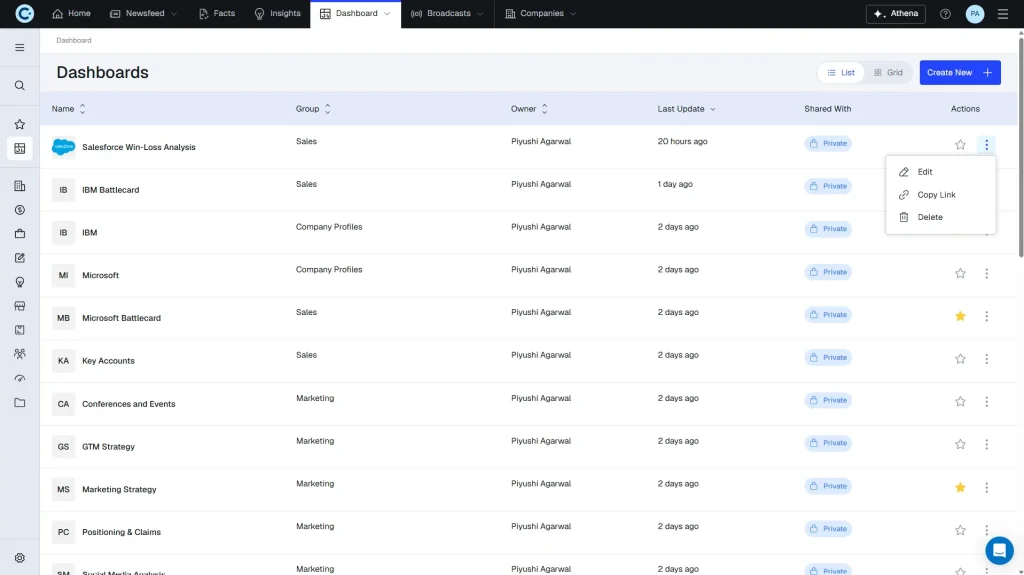Click Private badge on IBM Battlecard row
Image resolution: width=1024 pixels, height=575 pixels.
coord(827,186)
